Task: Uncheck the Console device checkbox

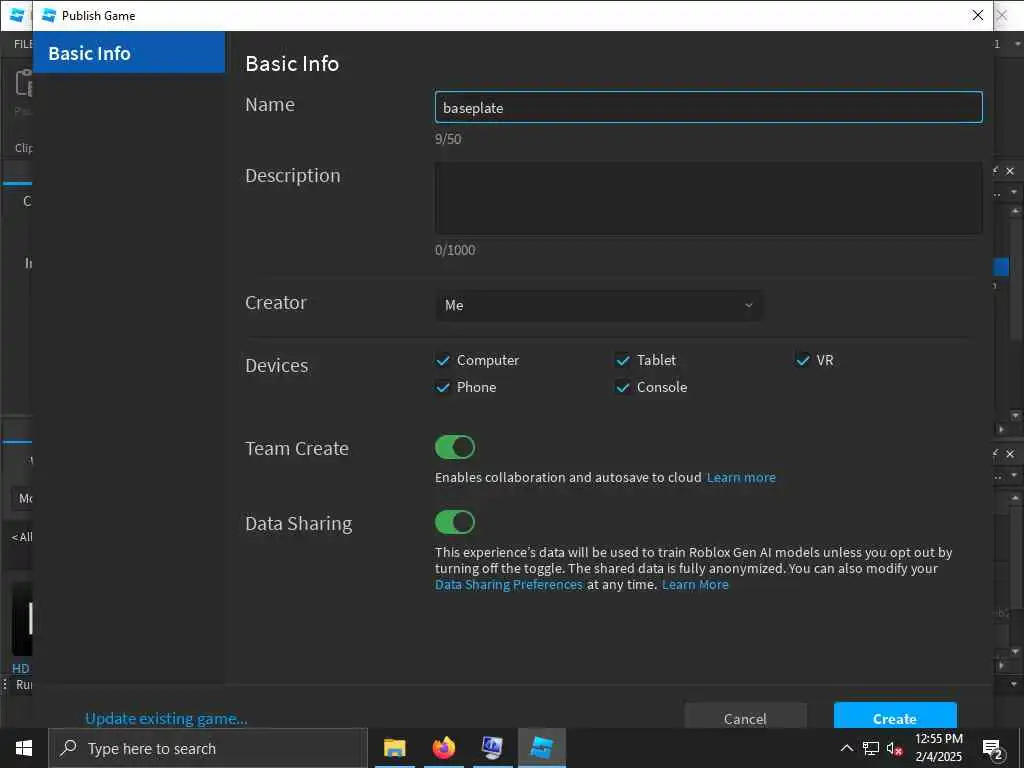Action: (x=622, y=387)
